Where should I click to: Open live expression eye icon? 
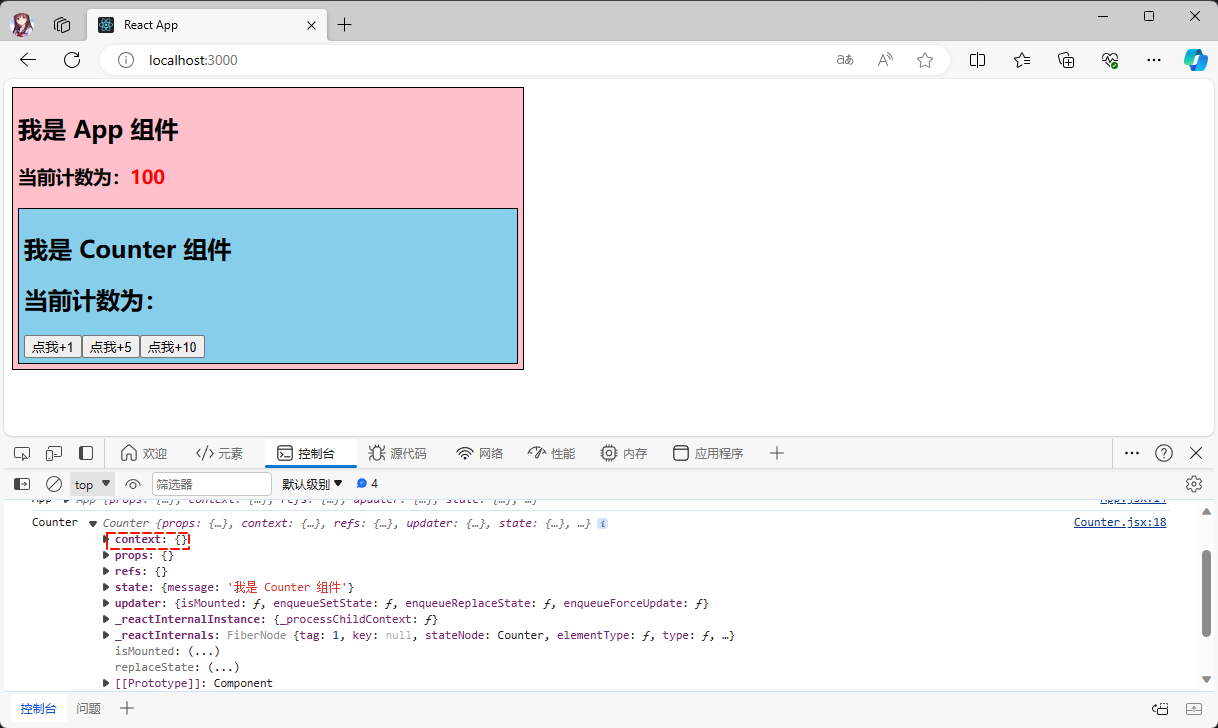point(133,484)
